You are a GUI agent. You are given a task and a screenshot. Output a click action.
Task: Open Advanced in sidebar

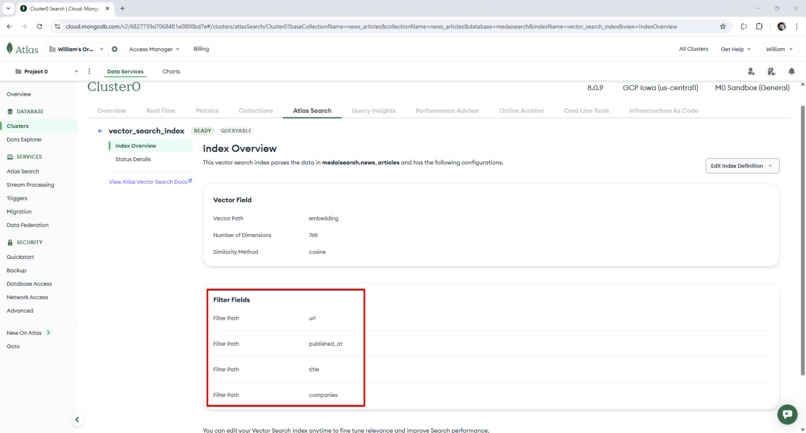(20, 310)
